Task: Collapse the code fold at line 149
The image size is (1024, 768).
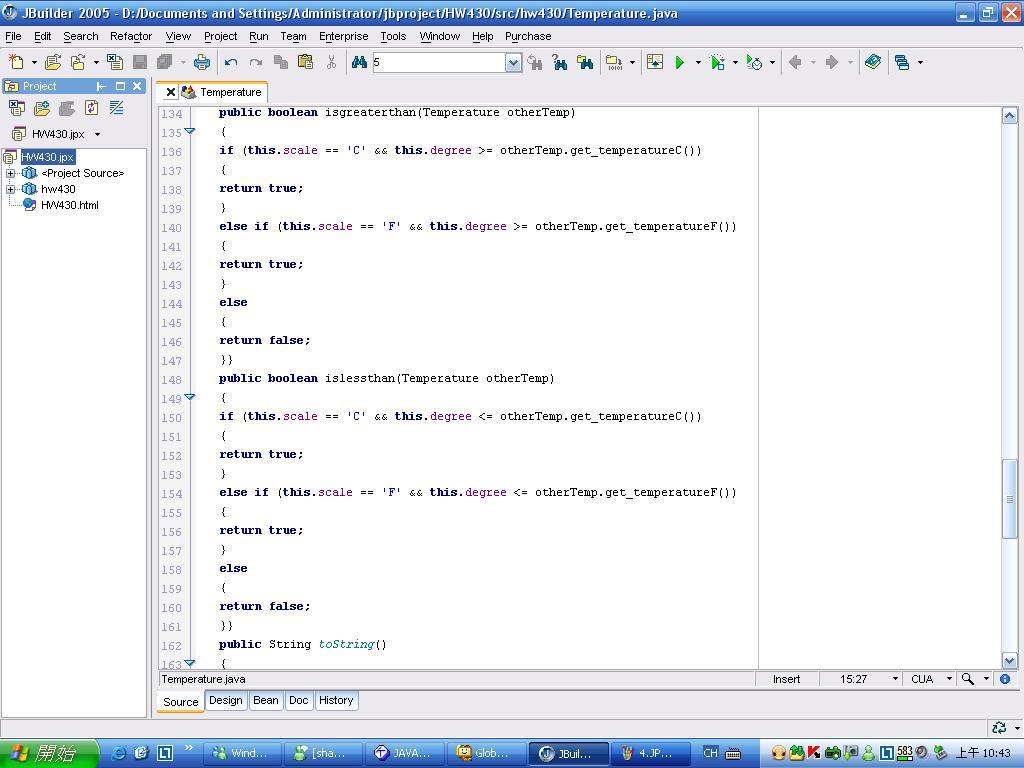Action: (189, 397)
